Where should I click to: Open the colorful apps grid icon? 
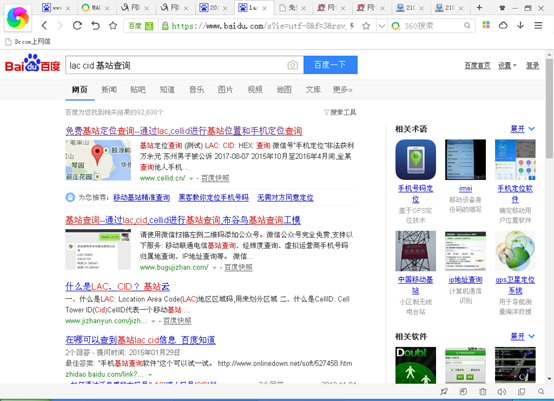tap(486, 25)
